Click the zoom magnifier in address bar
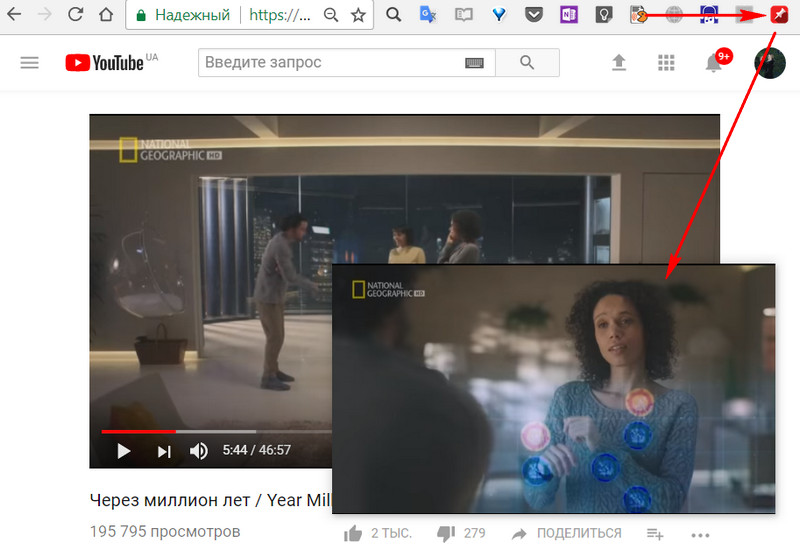The image size is (800, 550). (331, 15)
